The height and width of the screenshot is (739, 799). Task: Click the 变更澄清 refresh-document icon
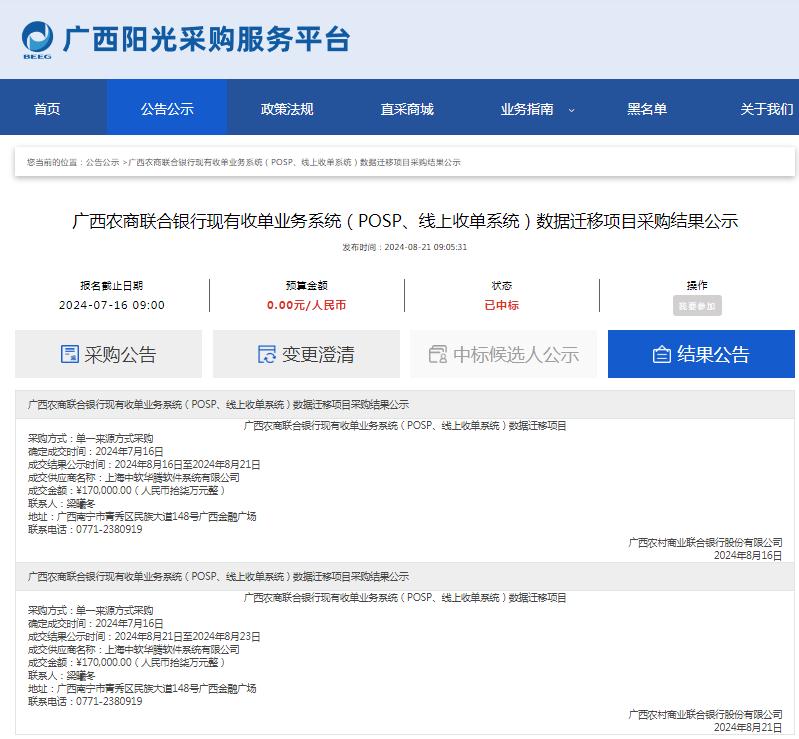pos(267,354)
